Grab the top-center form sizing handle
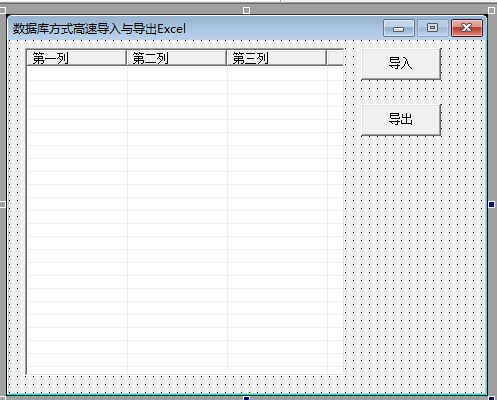Image resolution: width=497 pixels, height=400 pixels. 246,11
